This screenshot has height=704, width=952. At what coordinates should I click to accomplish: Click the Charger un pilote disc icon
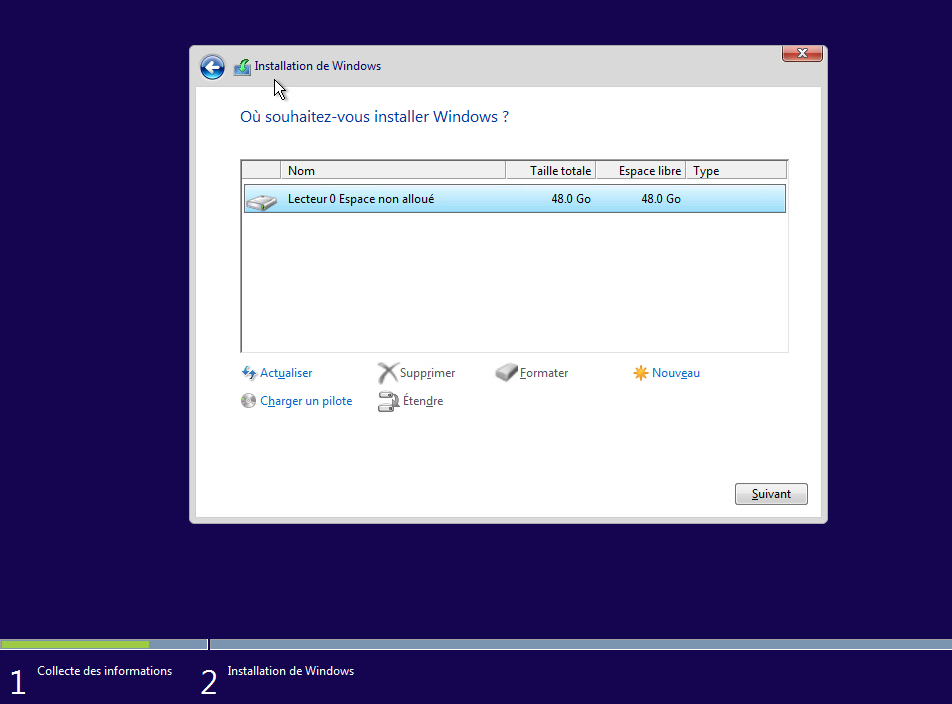[249, 401]
